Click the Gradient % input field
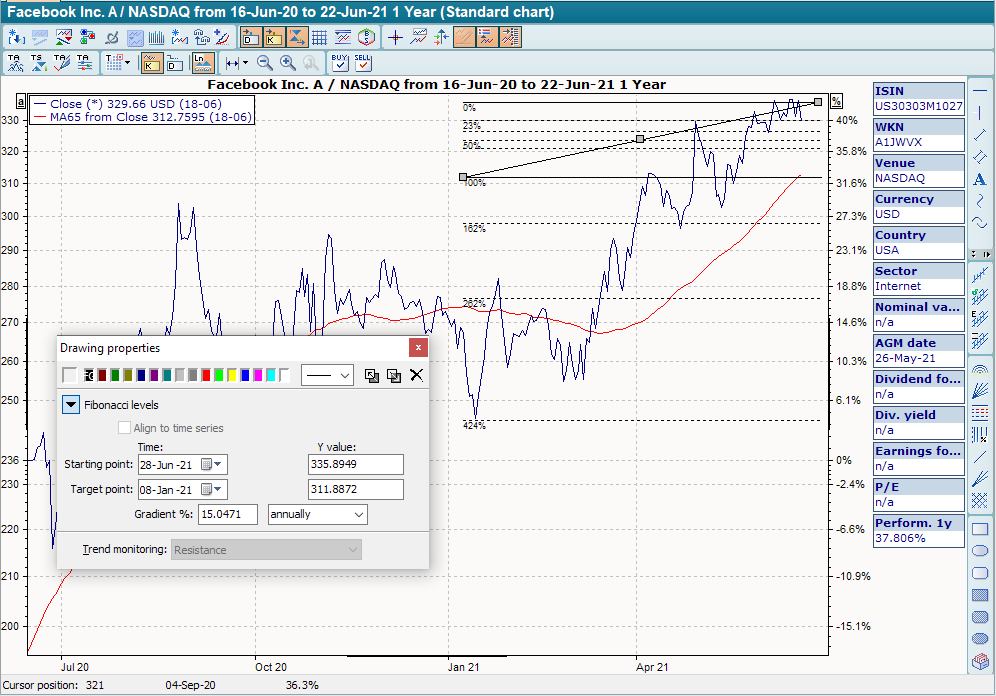This screenshot has height=696, width=996. point(228,514)
